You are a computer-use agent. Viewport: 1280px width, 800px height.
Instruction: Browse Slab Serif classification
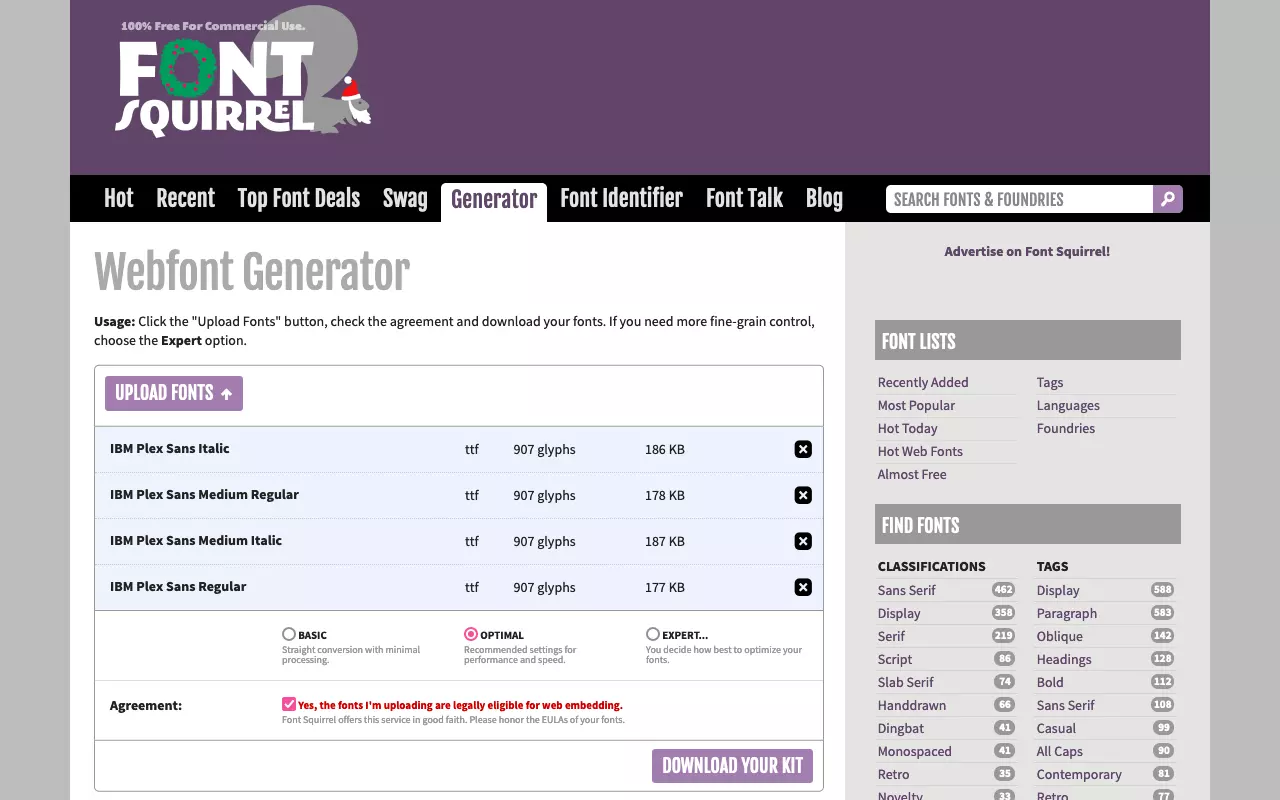[906, 682]
